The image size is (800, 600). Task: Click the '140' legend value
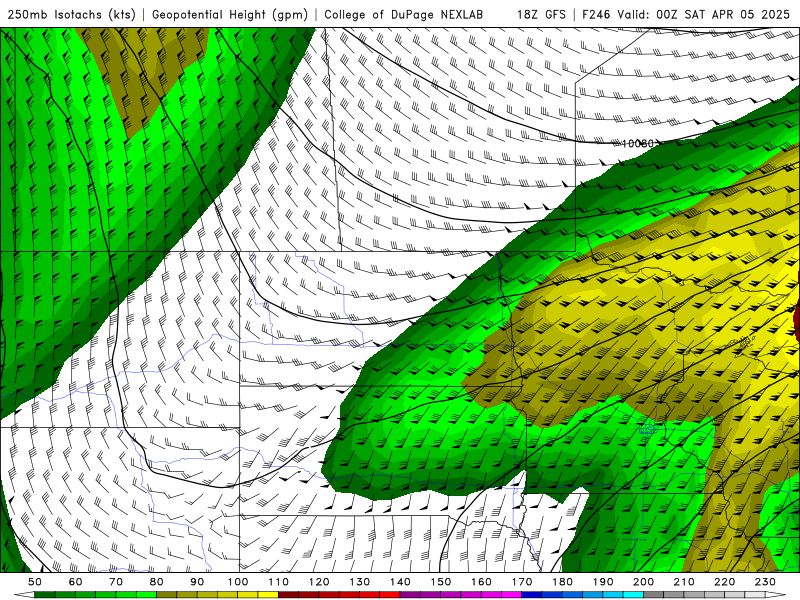tap(400, 582)
